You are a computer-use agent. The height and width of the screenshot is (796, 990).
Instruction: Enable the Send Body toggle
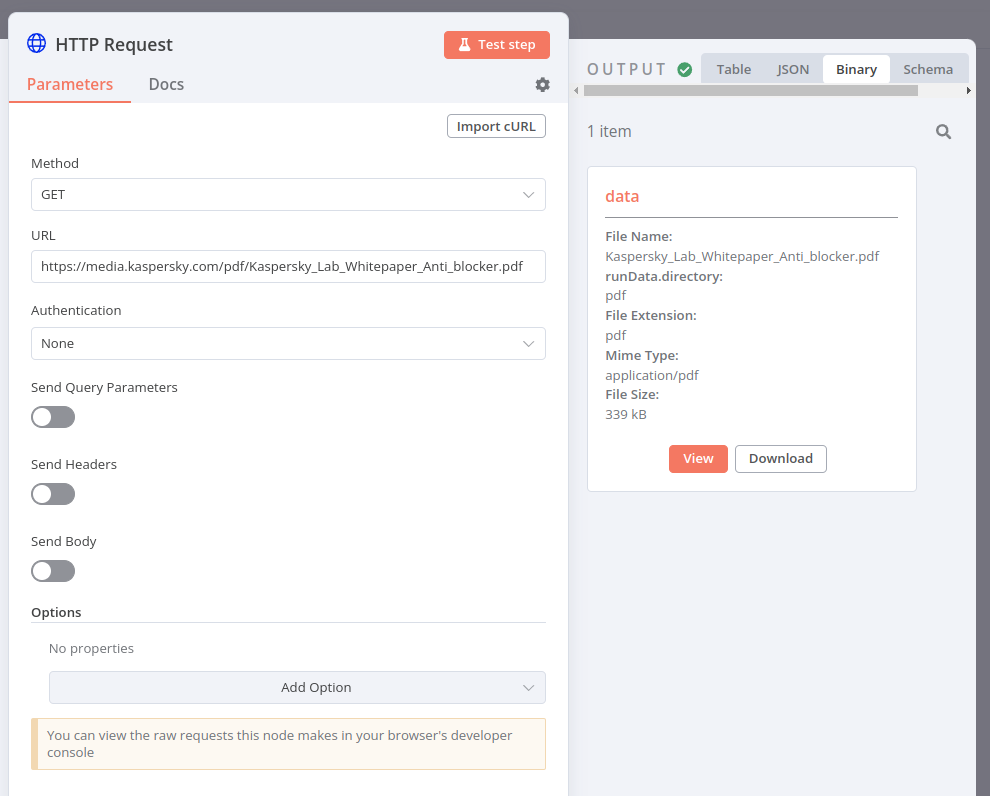tap(53, 571)
